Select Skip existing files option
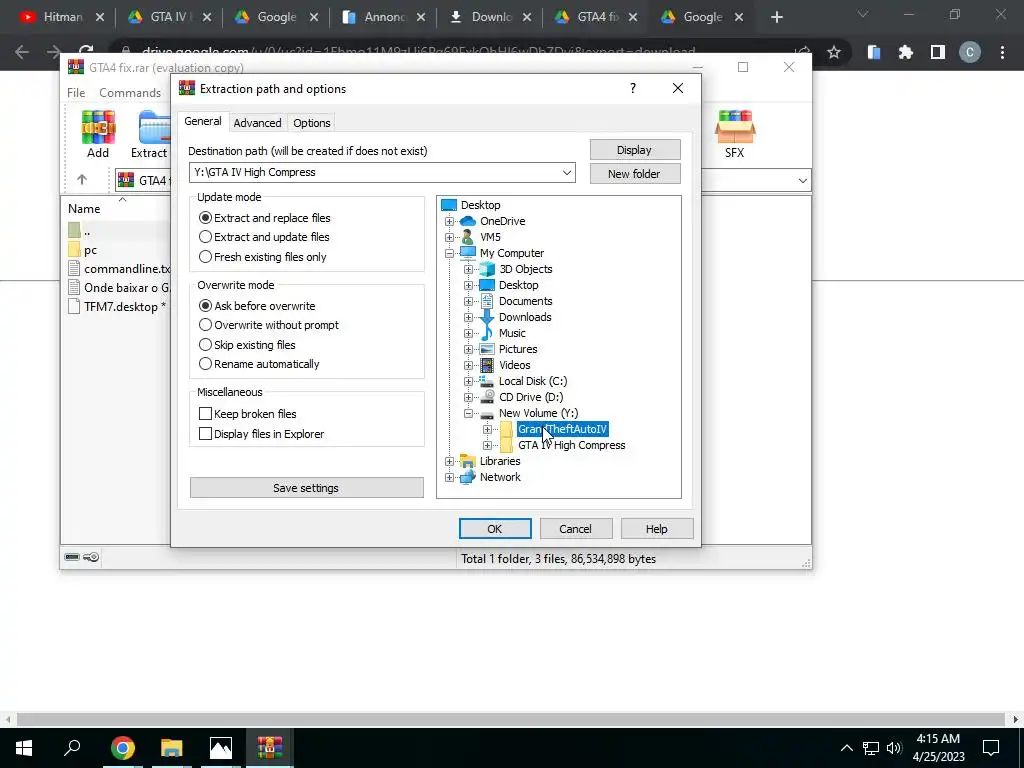The height and width of the screenshot is (768, 1024). [247, 344]
